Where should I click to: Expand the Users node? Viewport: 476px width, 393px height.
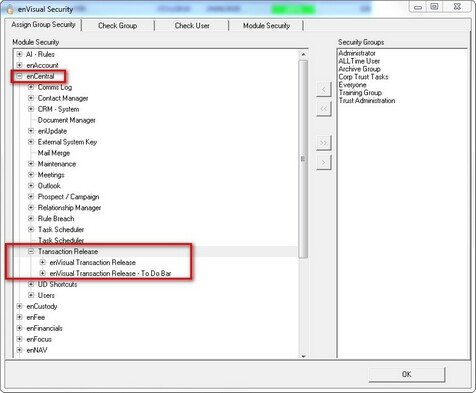[31, 295]
